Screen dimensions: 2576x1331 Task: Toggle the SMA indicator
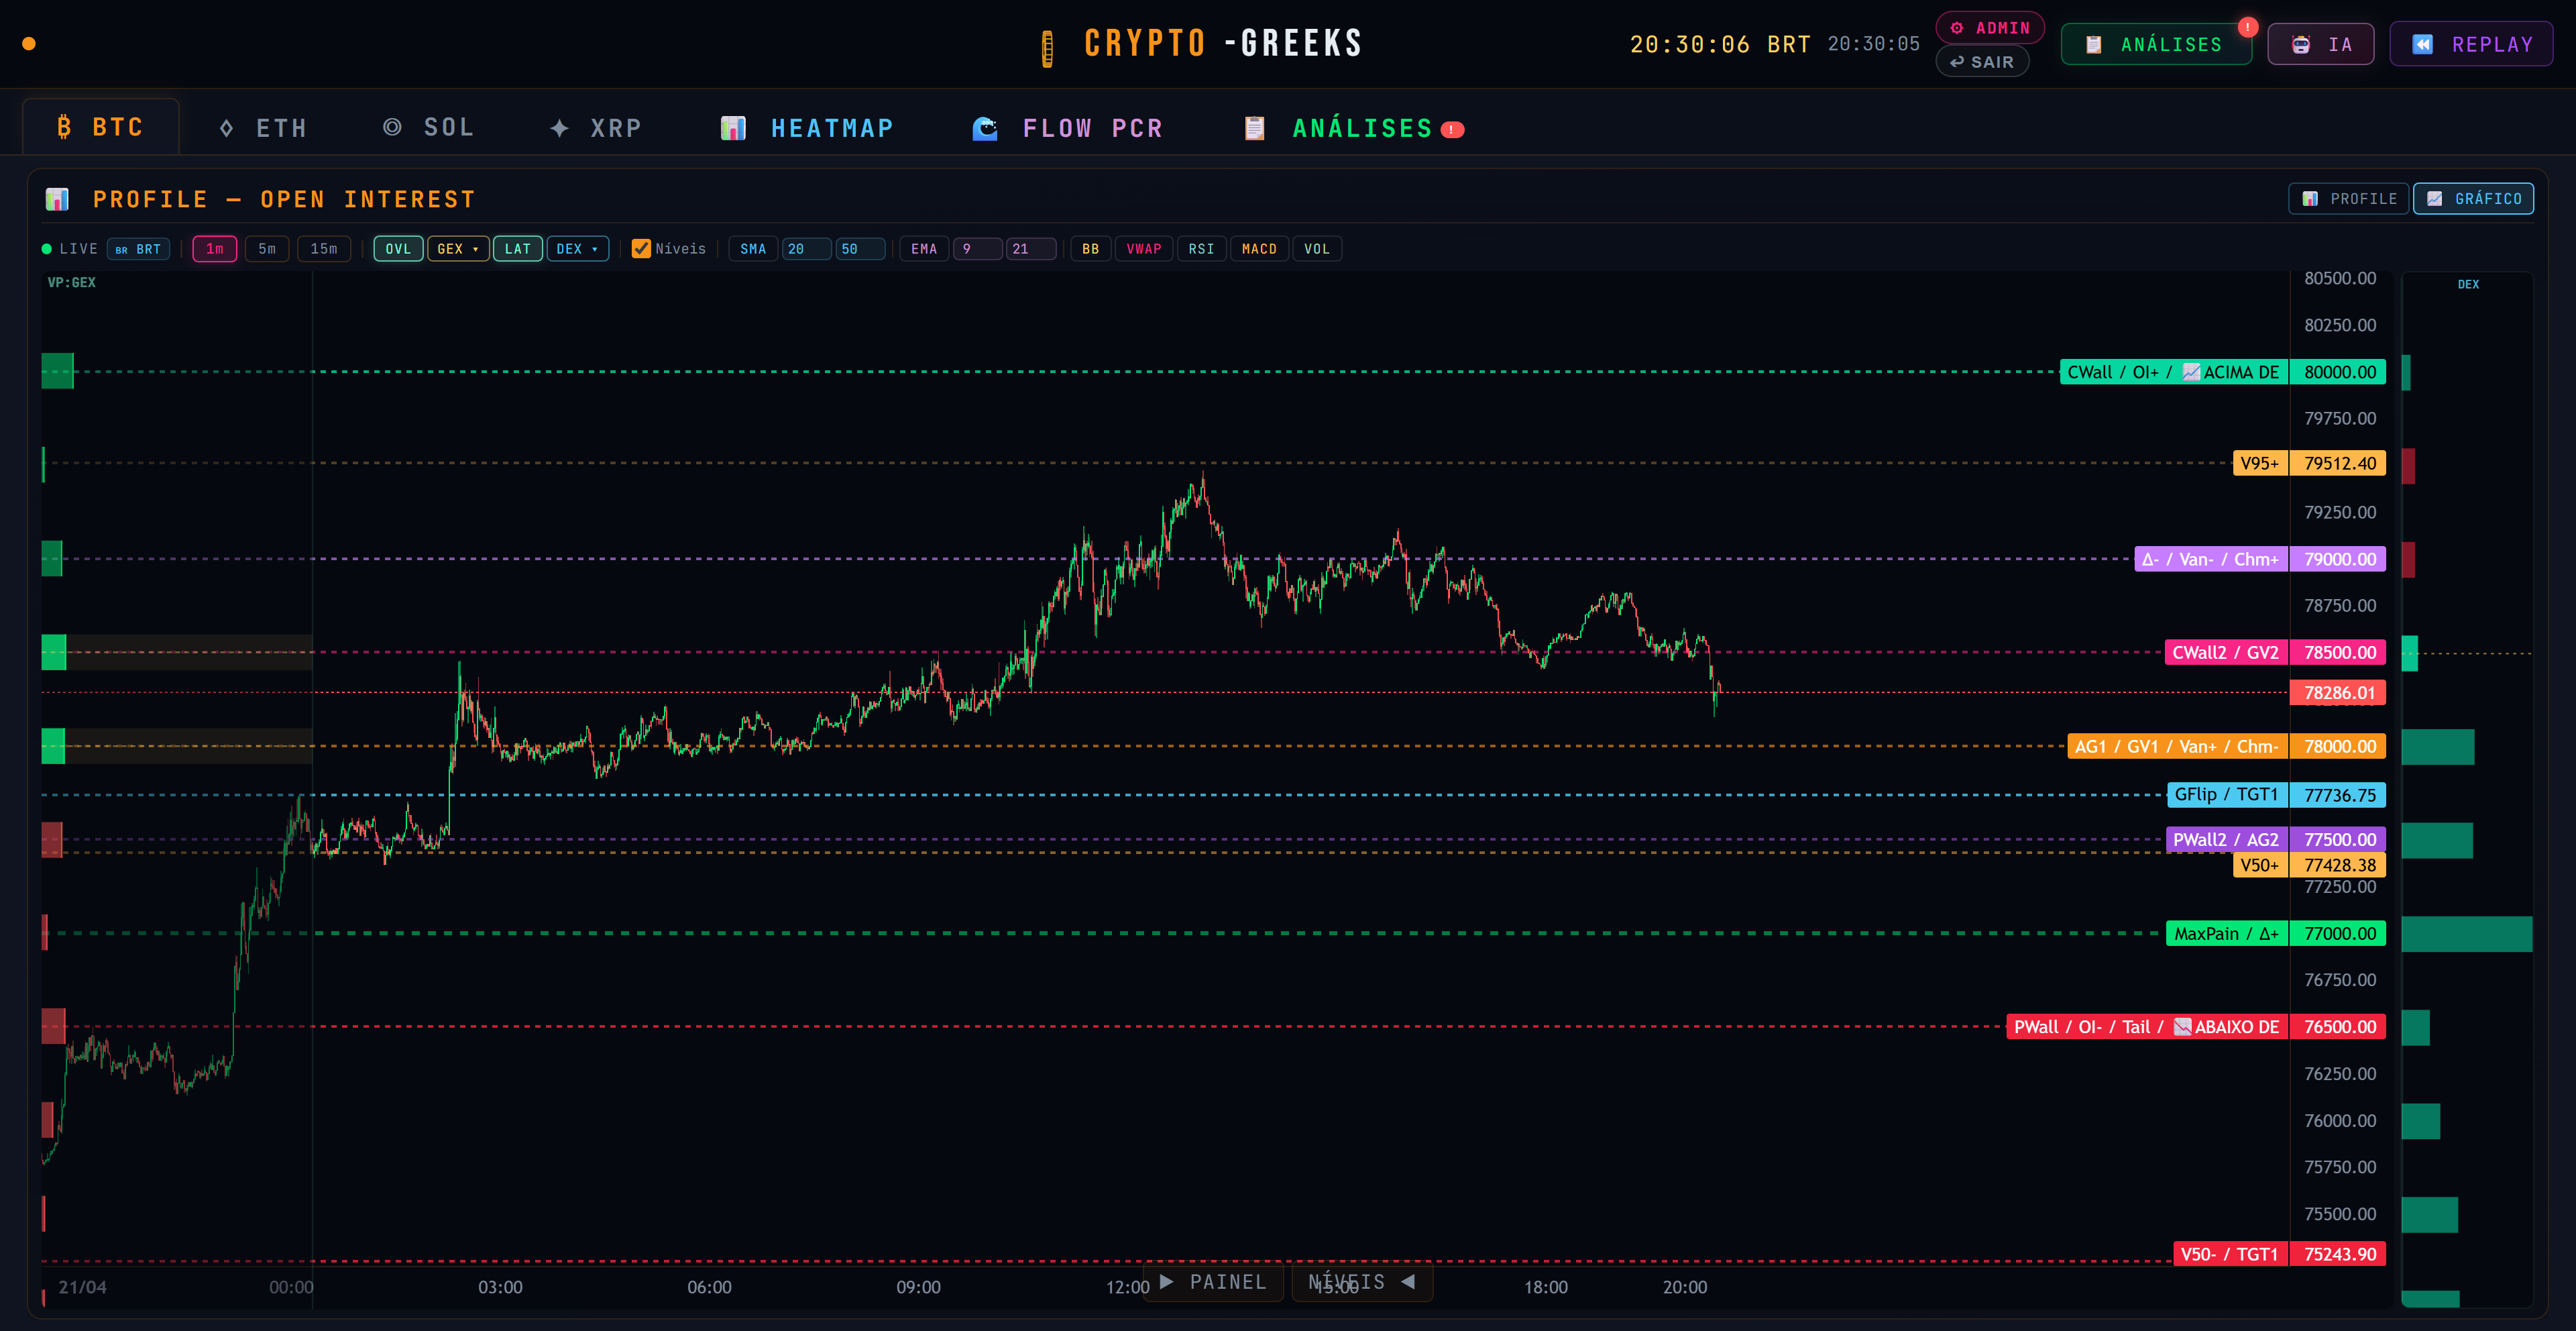click(x=753, y=249)
